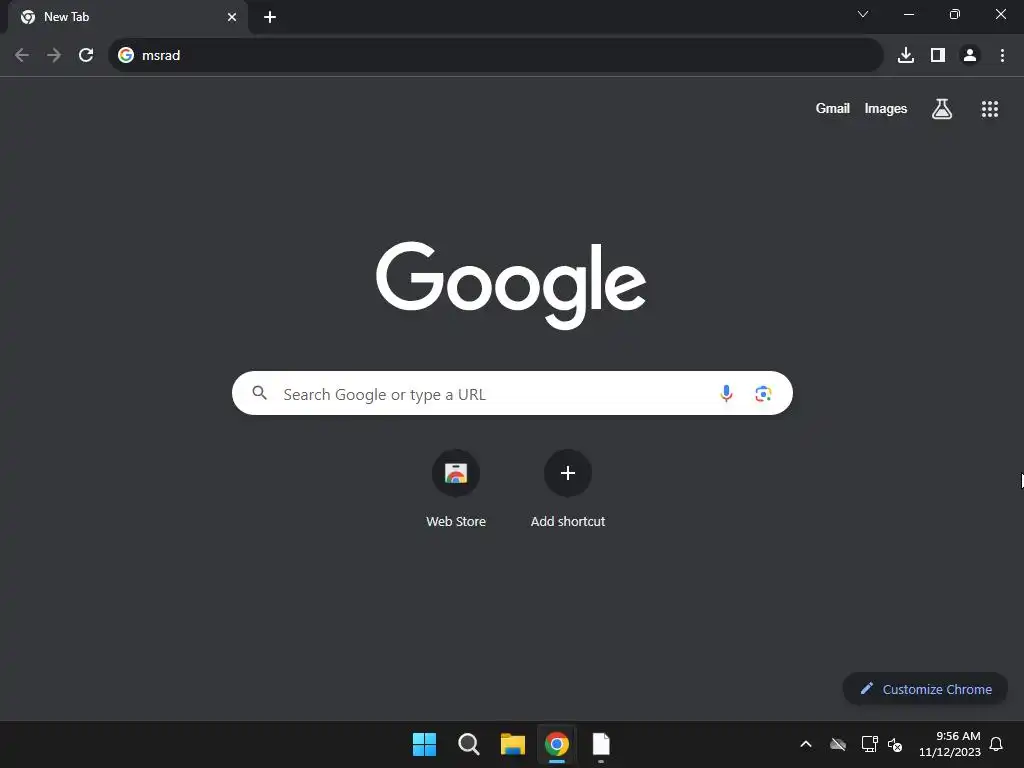1024x768 pixels.
Task: Toggle the side panel icon
Action: (x=938, y=56)
